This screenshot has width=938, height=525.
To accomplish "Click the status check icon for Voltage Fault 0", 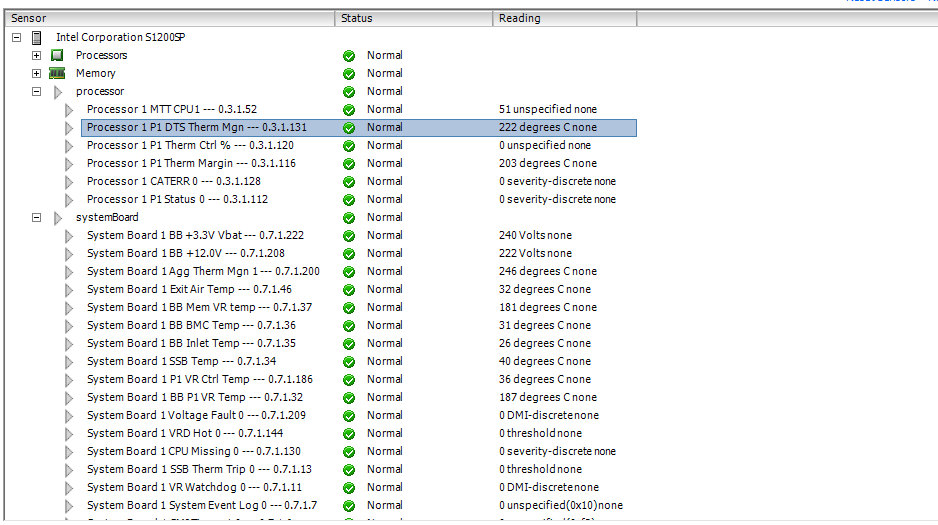I will point(349,416).
